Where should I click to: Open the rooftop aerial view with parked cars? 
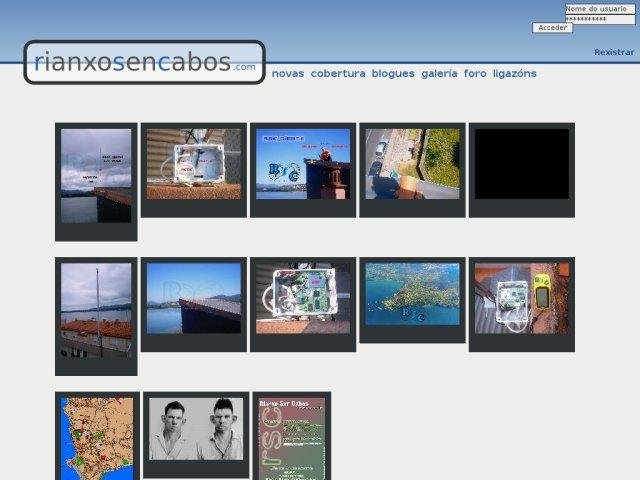[412, 164]
